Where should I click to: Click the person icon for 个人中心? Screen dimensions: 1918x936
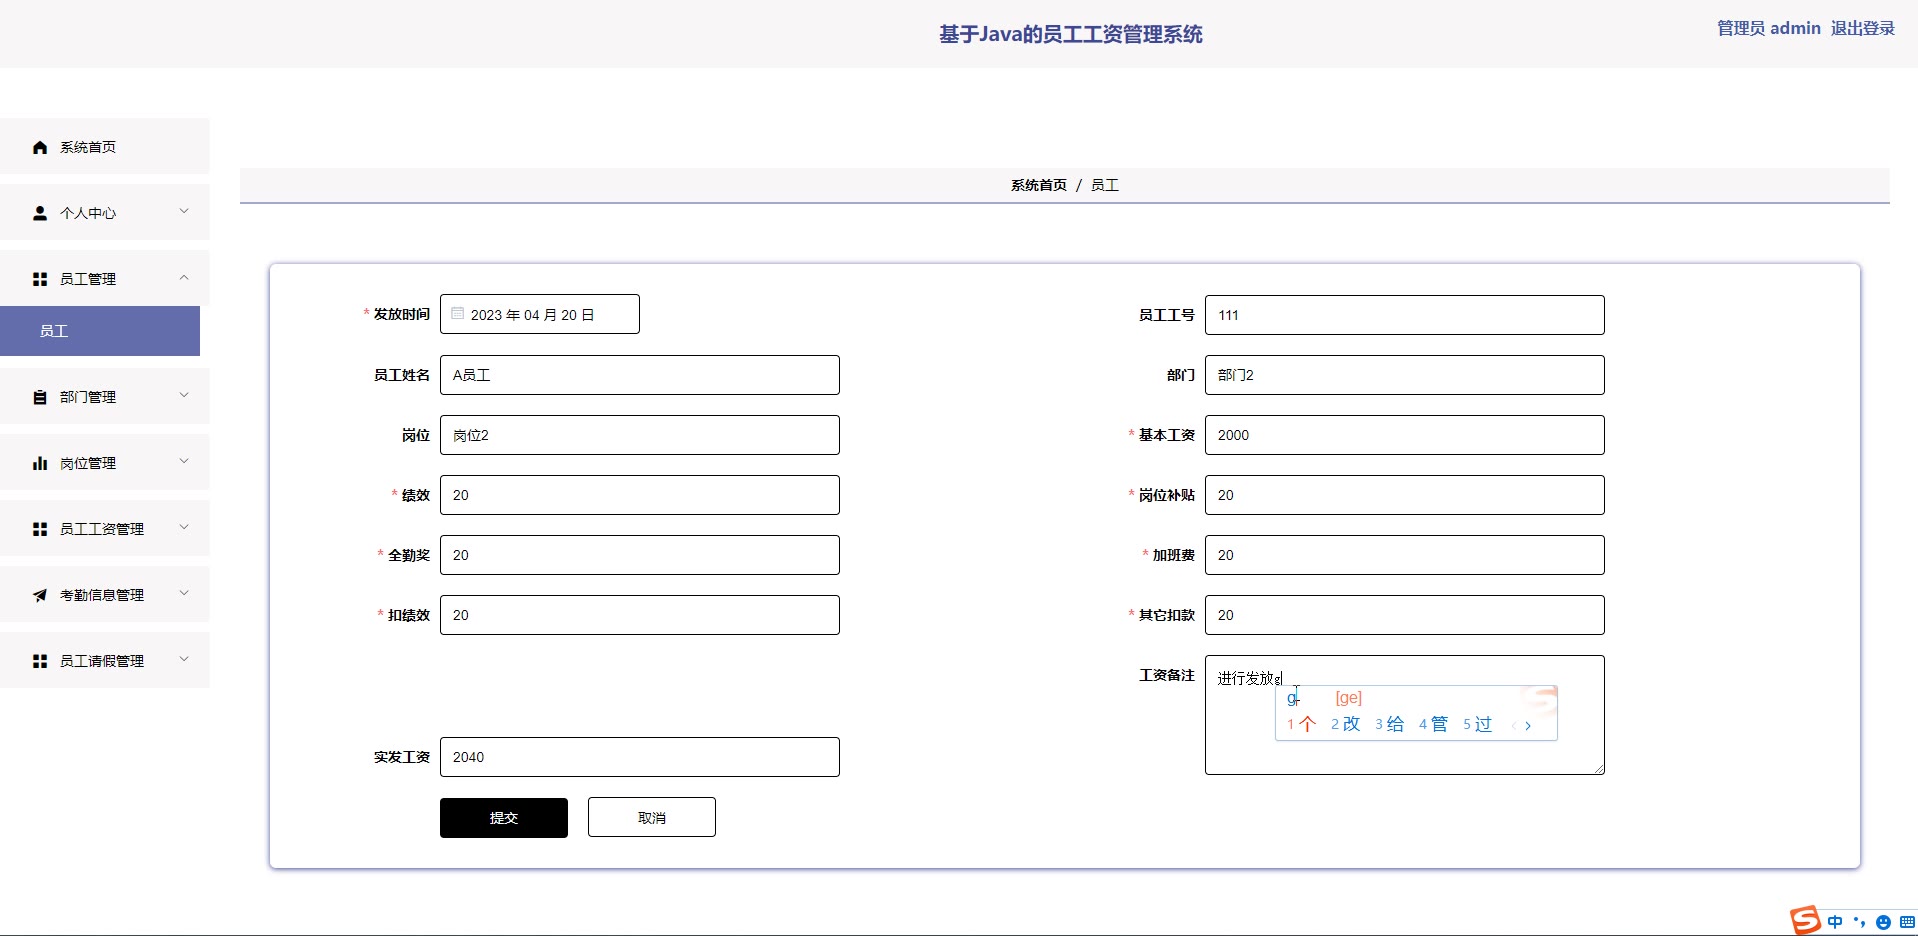pyautogui.click(x=40, y=213)
